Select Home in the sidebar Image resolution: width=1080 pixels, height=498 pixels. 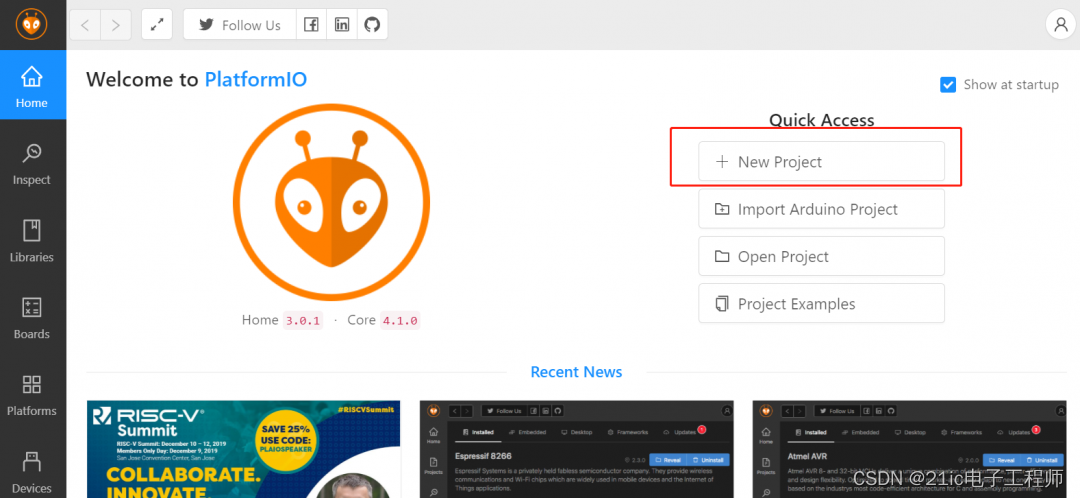[x=32, y=85]
